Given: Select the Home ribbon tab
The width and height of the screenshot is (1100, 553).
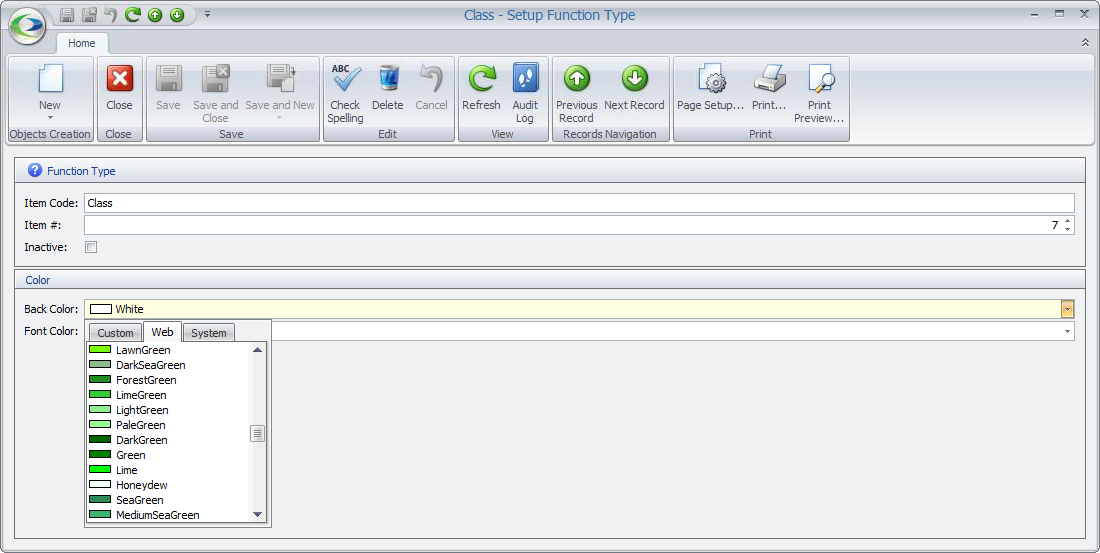Looking at the screenshot, I should (x=81, y=43).
